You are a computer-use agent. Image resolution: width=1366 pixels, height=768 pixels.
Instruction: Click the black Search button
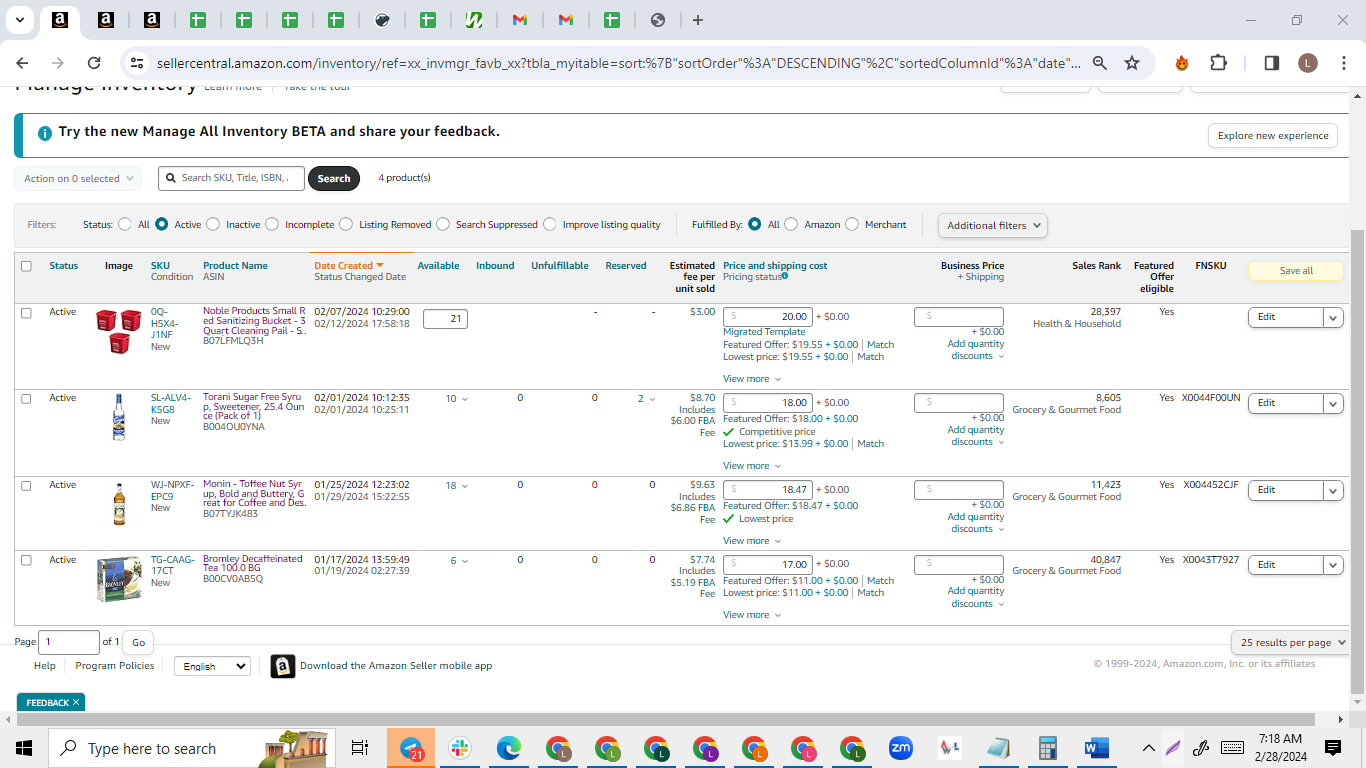click(334, 179)
